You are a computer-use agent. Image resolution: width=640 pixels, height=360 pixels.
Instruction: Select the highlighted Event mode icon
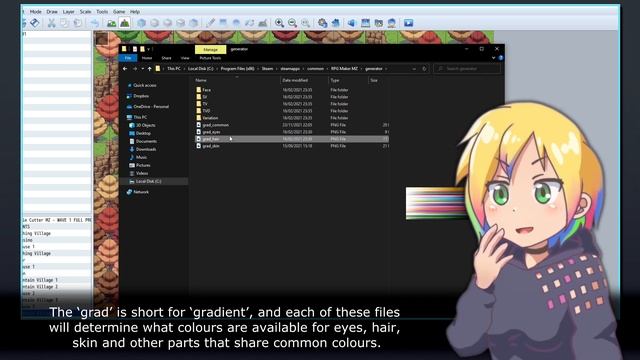(x=124, y=23)
